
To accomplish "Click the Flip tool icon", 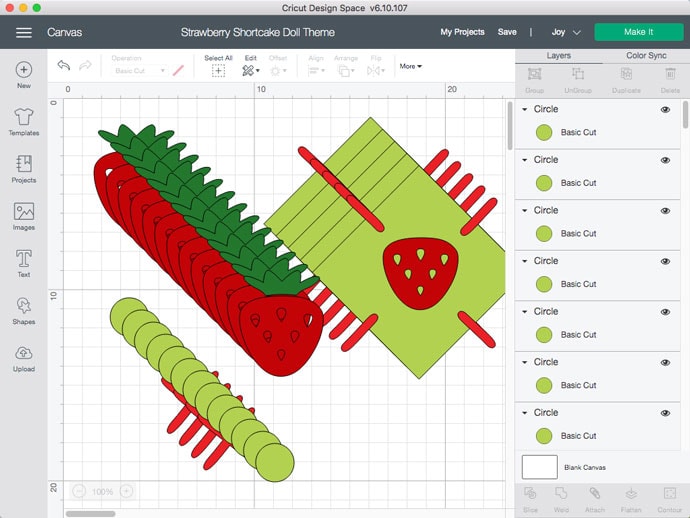I will 375,70.
